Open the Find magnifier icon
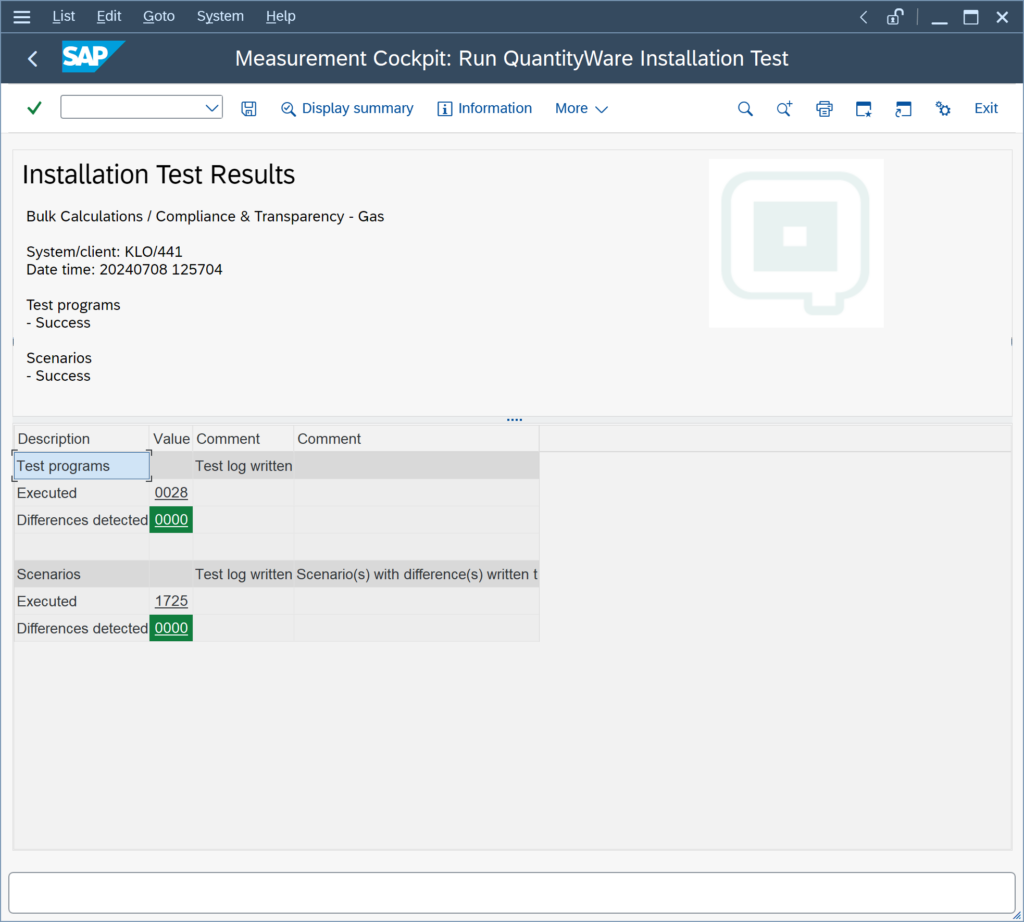This screenshot has width=1024, height=922. tap(745, 108)
